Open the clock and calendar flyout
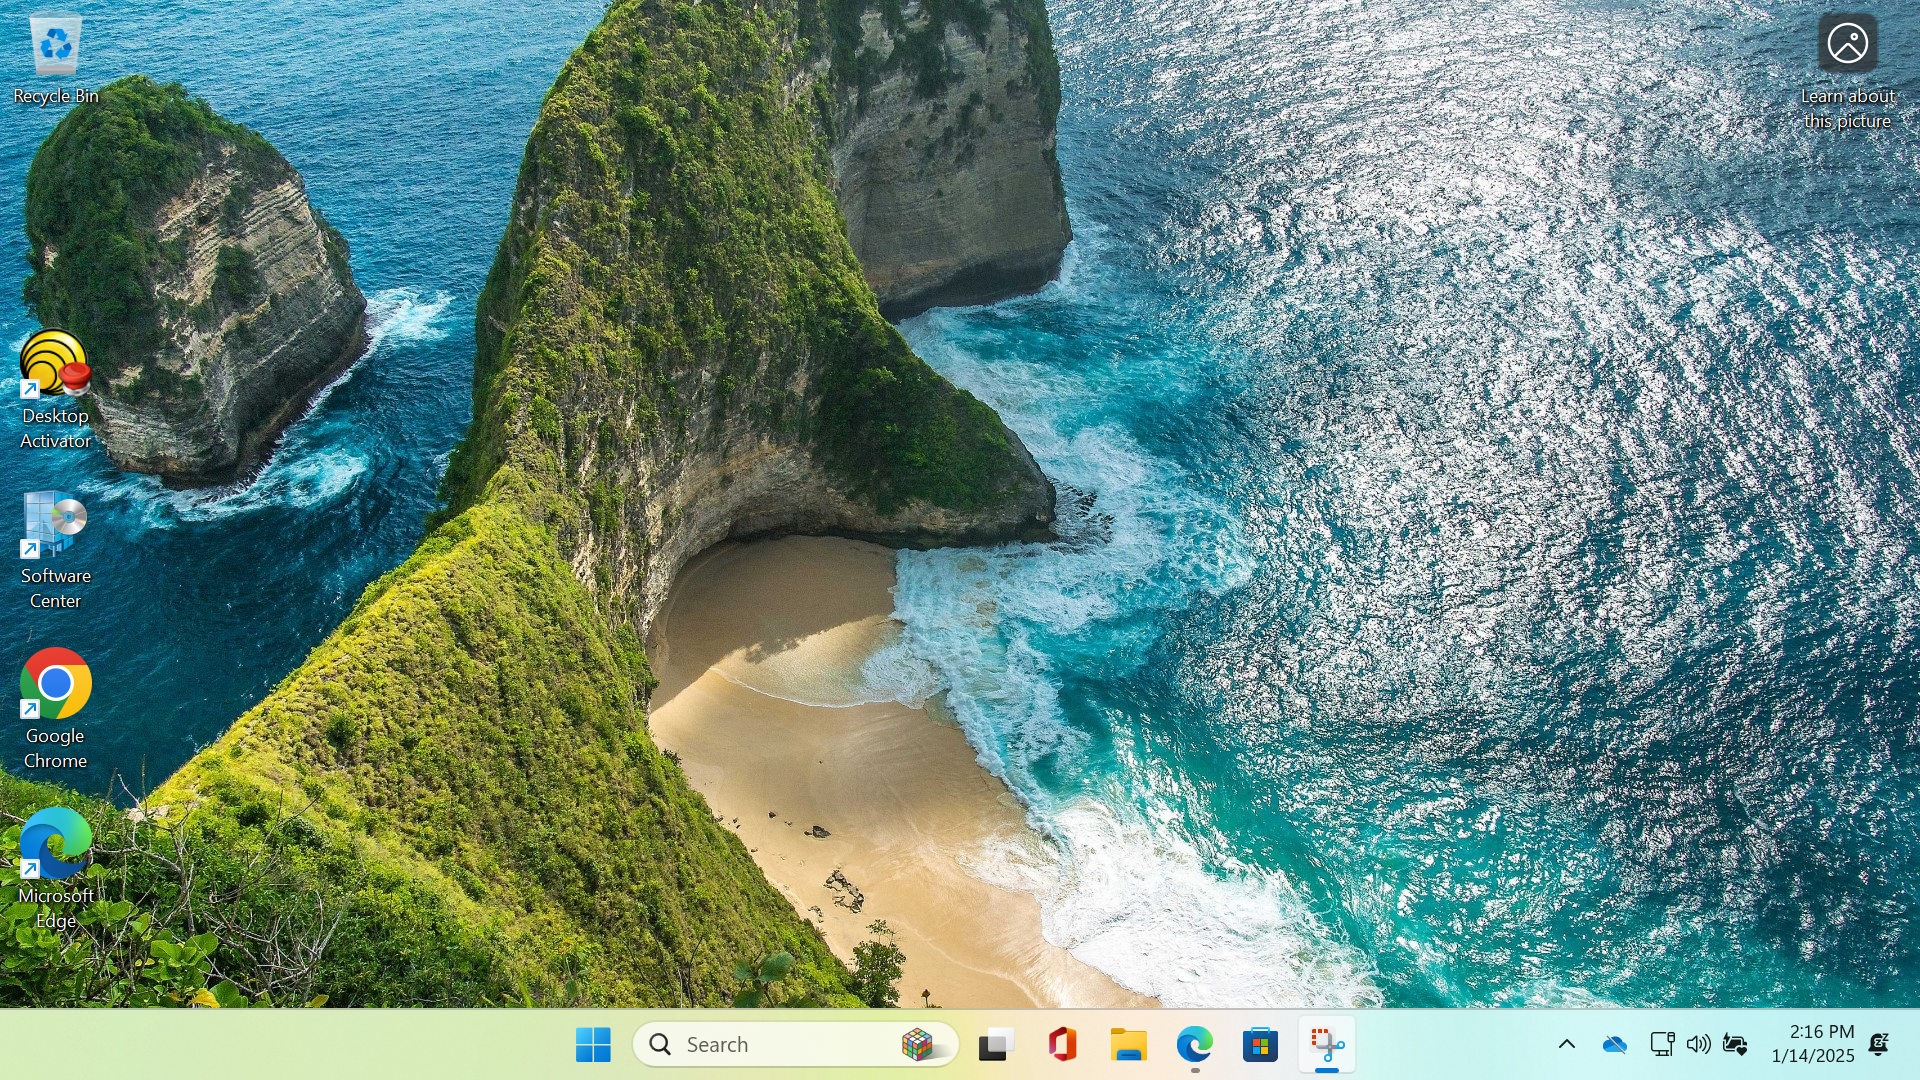Viewport: 1920px width, 1080px height. pos(1812,1044)
